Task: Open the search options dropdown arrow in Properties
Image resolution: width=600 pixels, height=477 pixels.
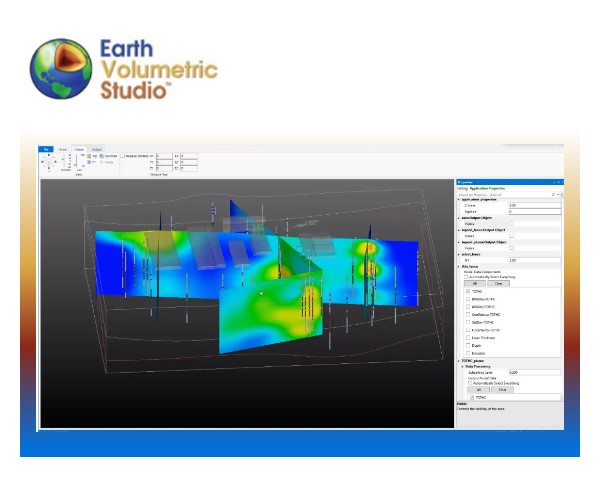Action: click(x=558, y=195)
